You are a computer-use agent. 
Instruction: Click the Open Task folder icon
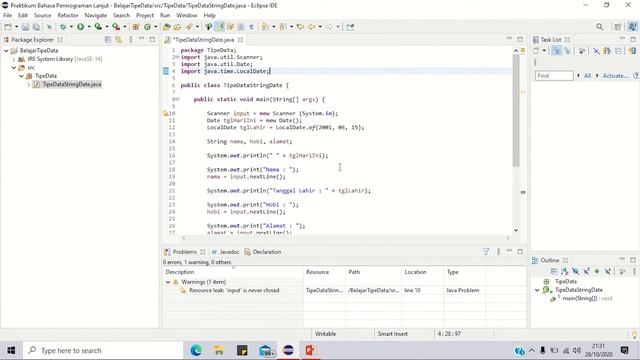click(x=177, y=27)
